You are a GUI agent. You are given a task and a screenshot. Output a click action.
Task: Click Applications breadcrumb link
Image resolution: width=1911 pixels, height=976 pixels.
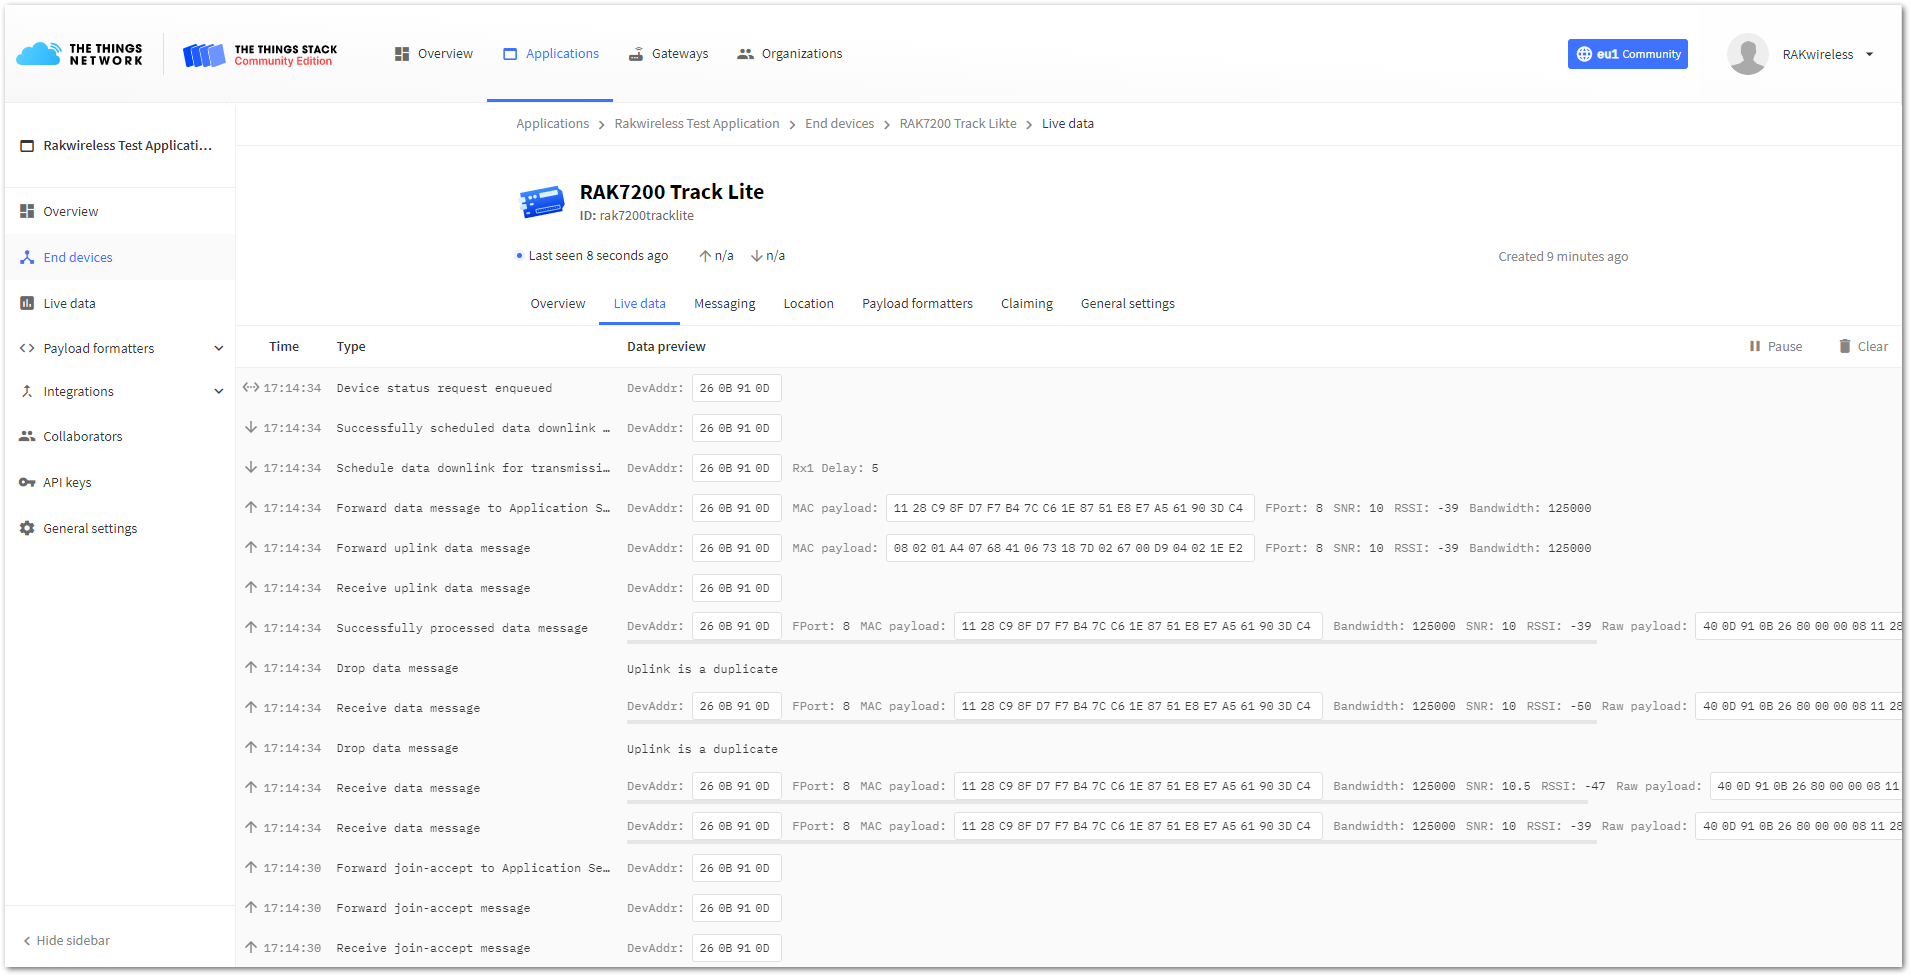552,124
